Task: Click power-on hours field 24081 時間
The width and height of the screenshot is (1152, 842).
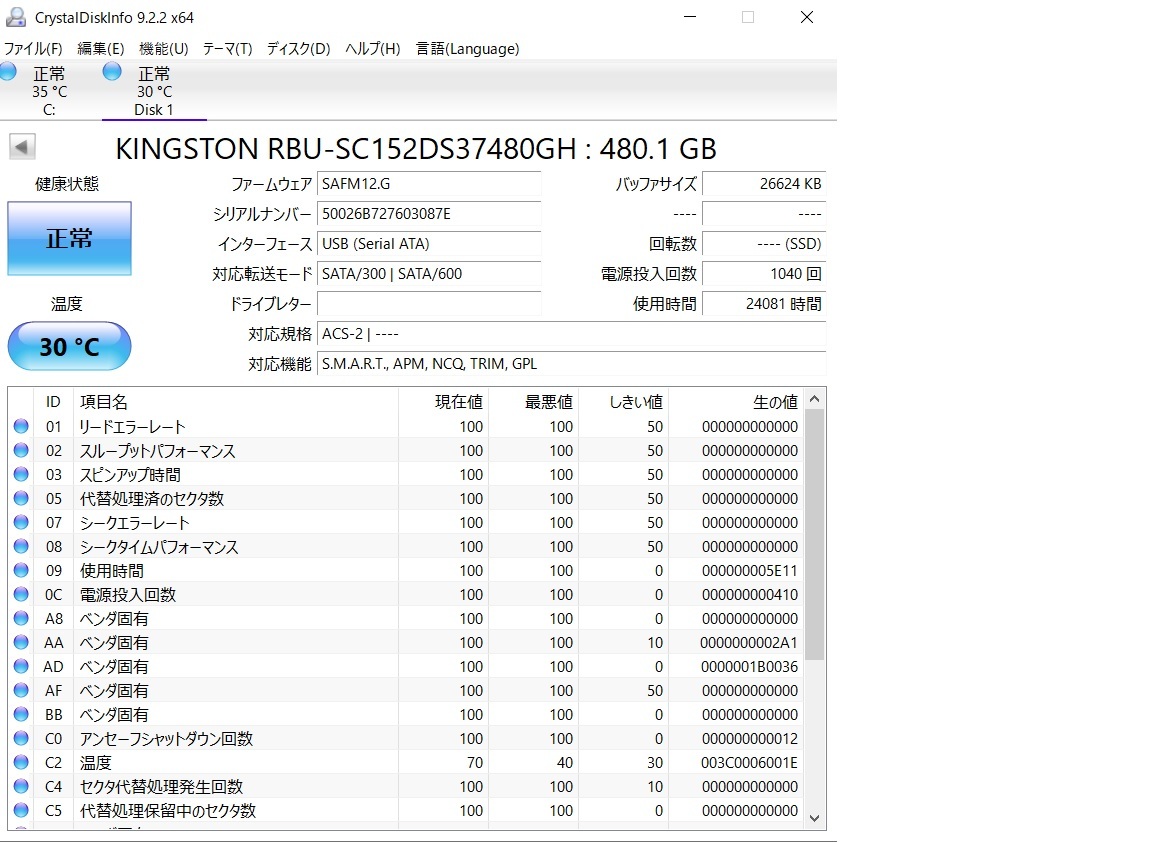Action: pos(764,304)
